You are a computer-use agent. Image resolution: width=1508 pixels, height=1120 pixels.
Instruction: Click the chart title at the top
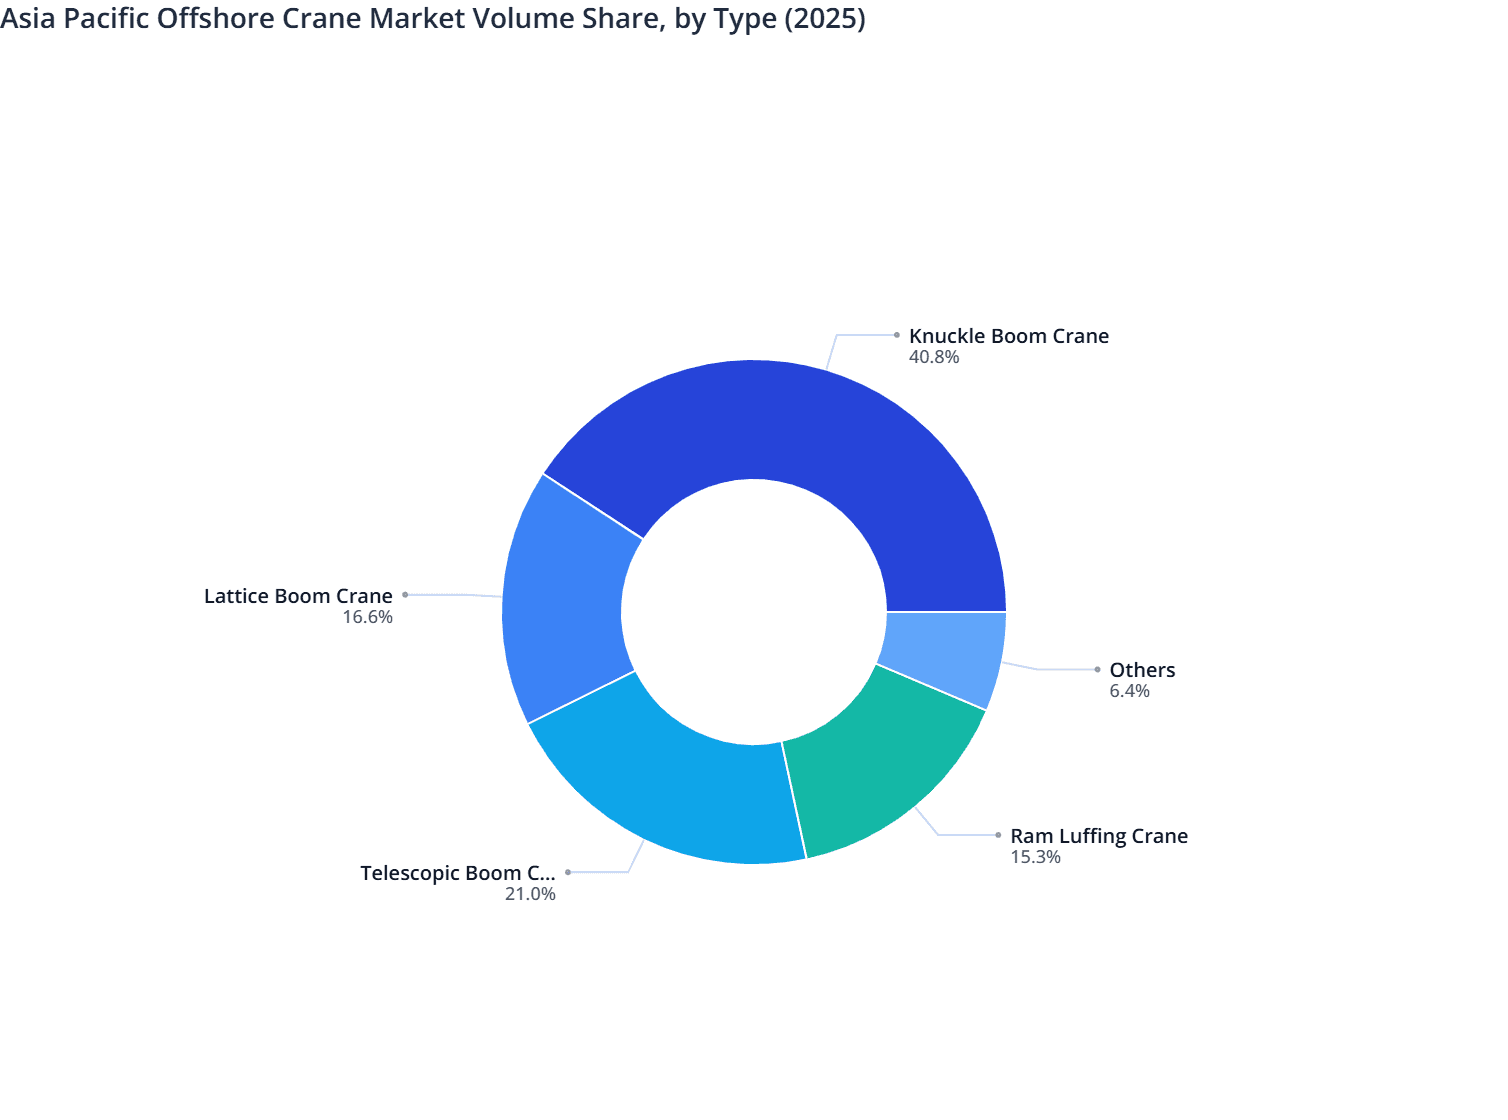[434, 18]
